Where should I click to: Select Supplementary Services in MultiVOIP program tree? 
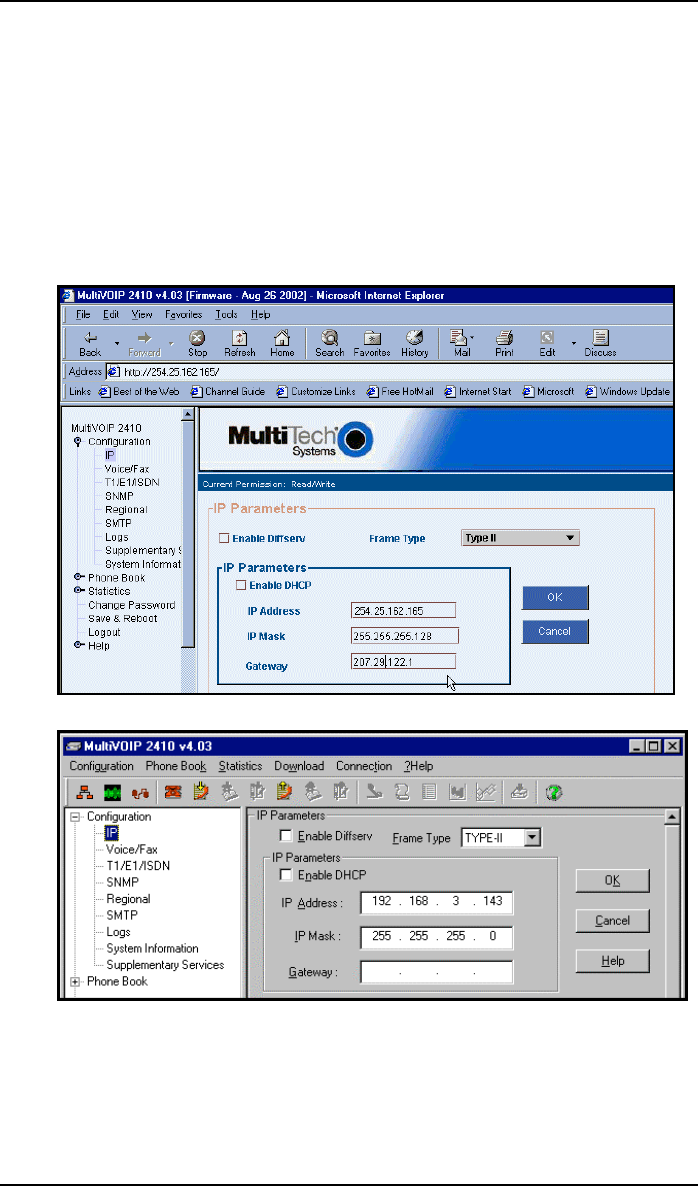[x=165, y=965]
